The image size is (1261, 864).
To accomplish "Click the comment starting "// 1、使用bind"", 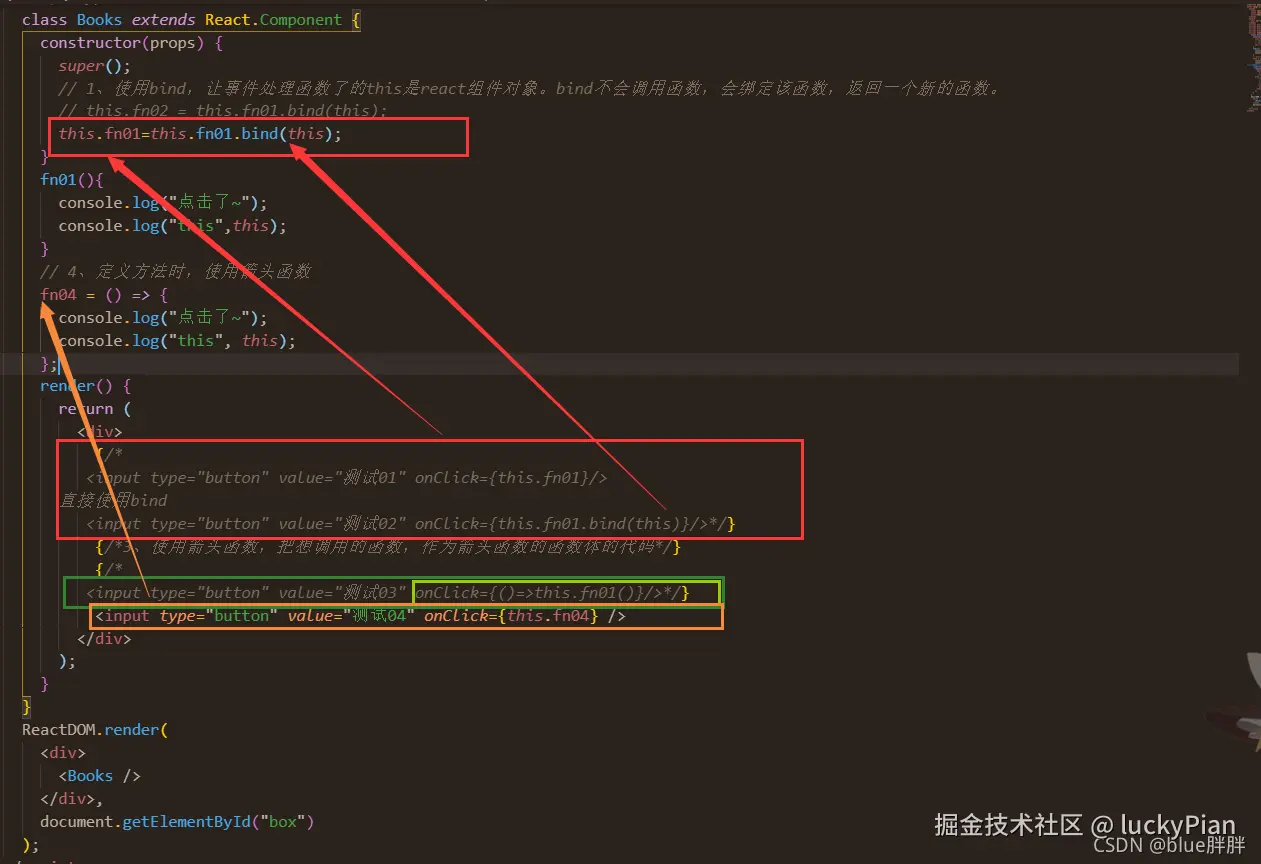I will pyautogui.click(x=529, y=88).
